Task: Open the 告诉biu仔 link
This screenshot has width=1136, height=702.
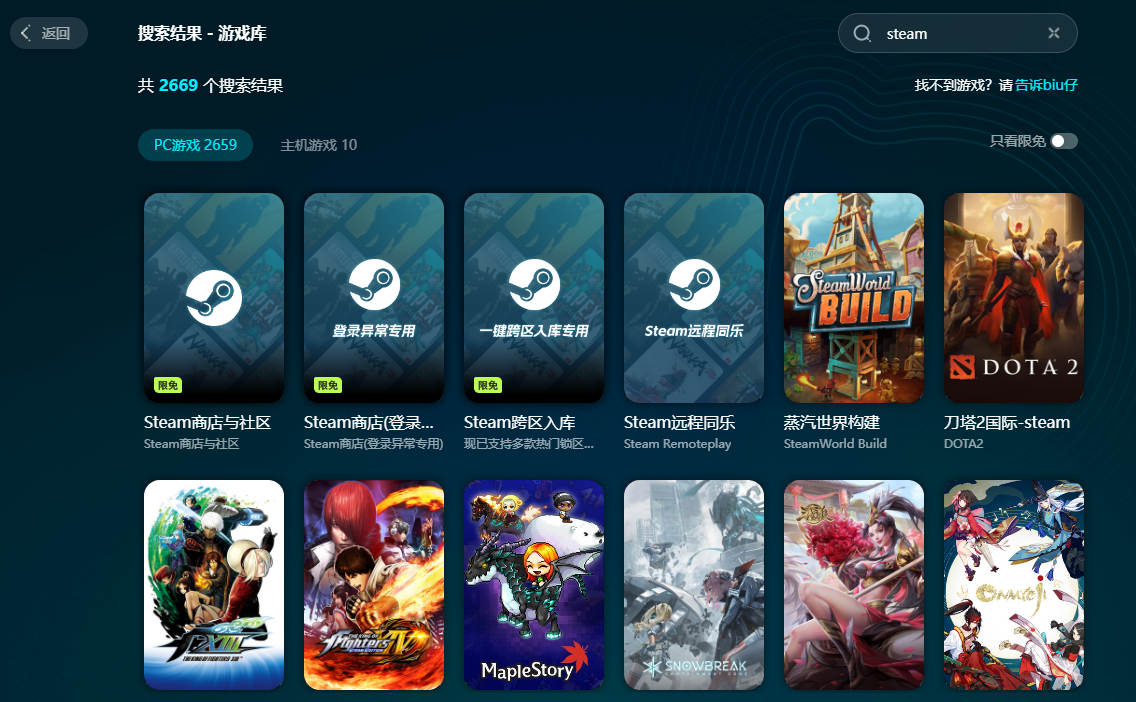Action: coord(1046,85)
